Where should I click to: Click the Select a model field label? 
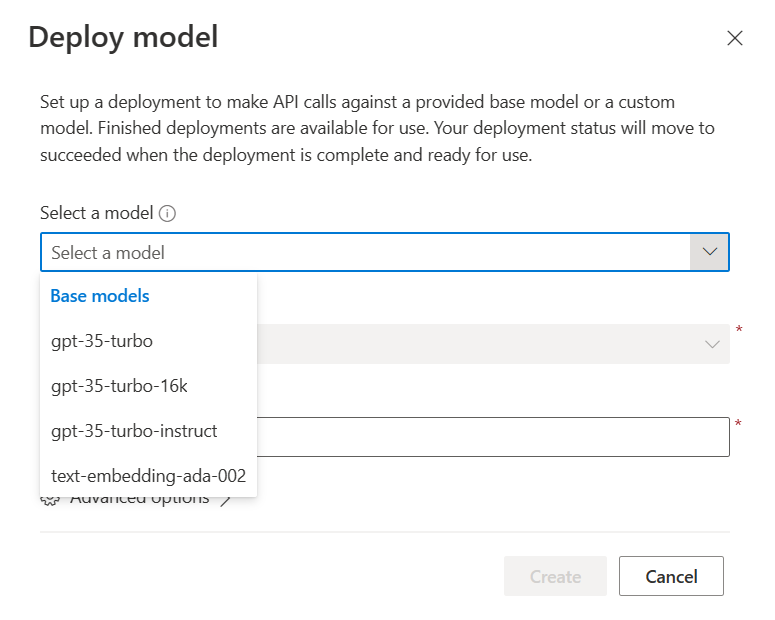pyautogui.click(x=96, y=213)
